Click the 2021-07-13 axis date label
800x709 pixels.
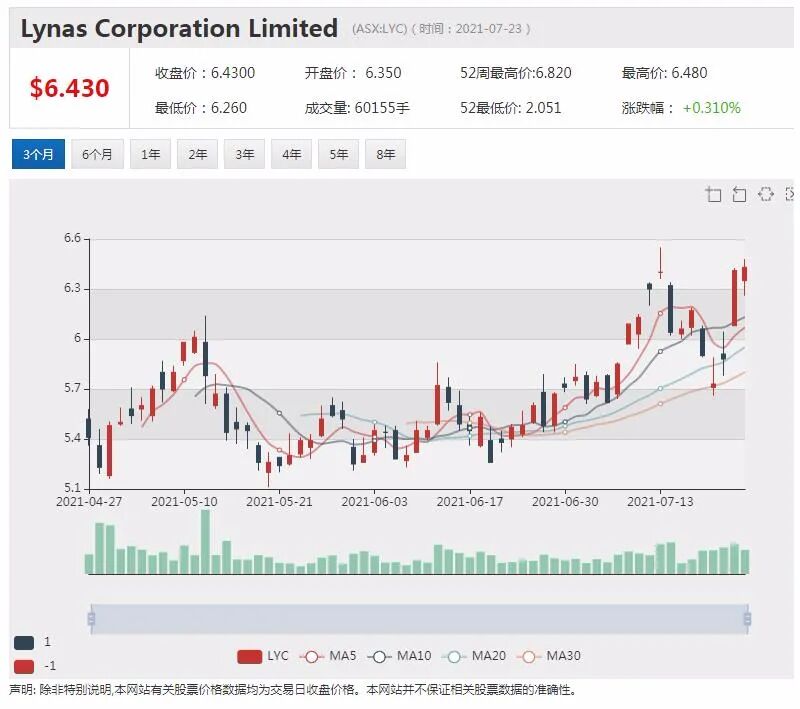coord(660,502)
